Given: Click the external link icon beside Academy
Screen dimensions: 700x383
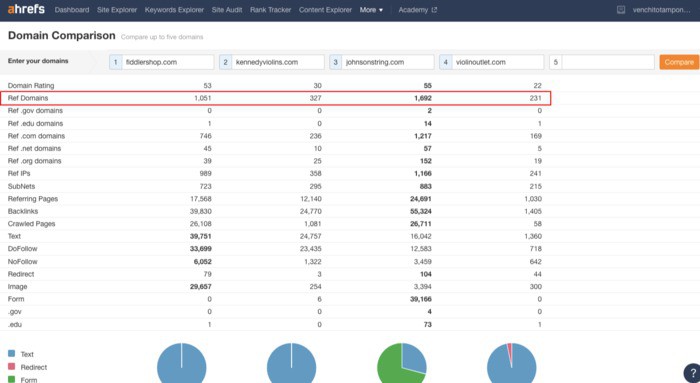Looking at the screenshot, I should point(433,10).
